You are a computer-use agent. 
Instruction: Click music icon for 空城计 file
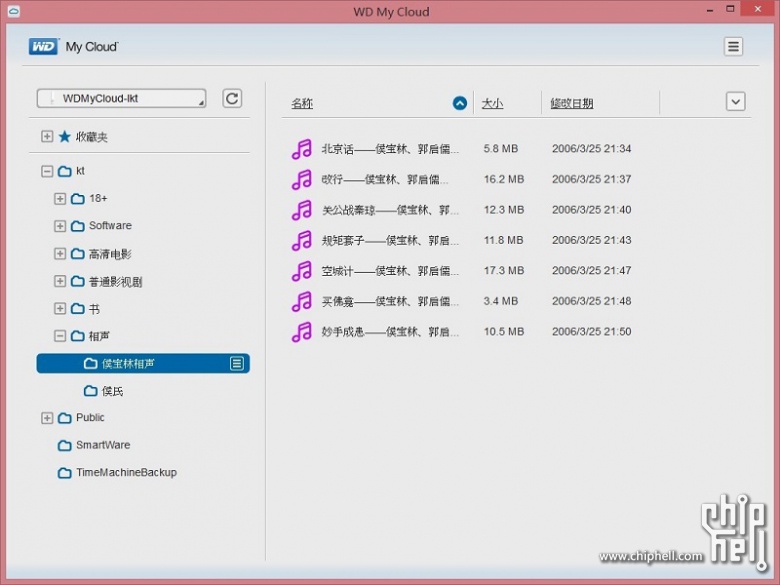tap(301, 271)
